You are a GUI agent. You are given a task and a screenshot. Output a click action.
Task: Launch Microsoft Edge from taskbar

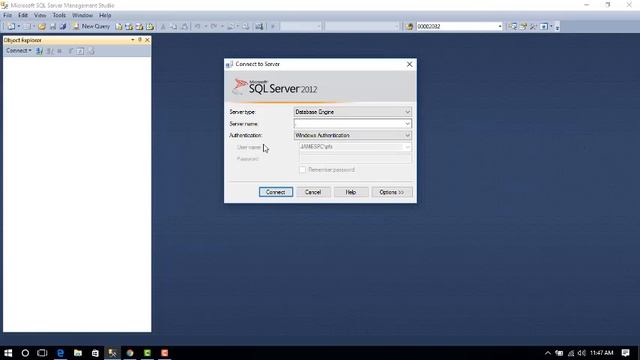[x=60, y=353]
